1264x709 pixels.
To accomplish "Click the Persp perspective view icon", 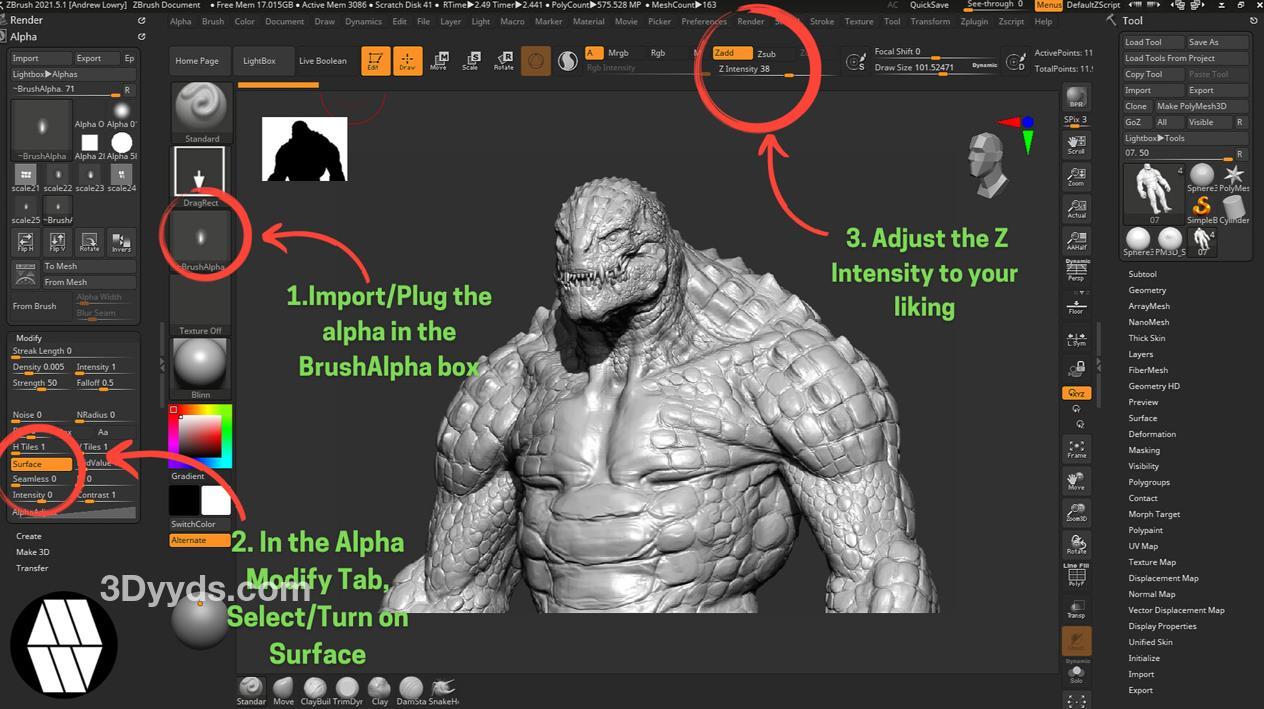I will [x=1076, y=270].
